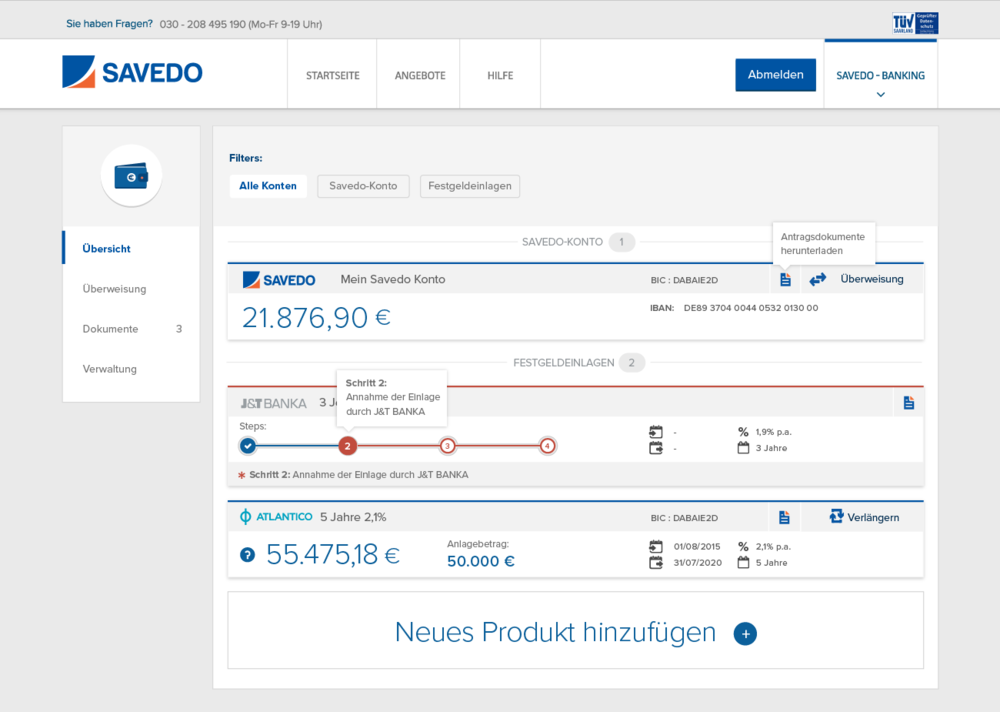
Task: Open the Atlantico document icon
Action: (x=784, y=517)
